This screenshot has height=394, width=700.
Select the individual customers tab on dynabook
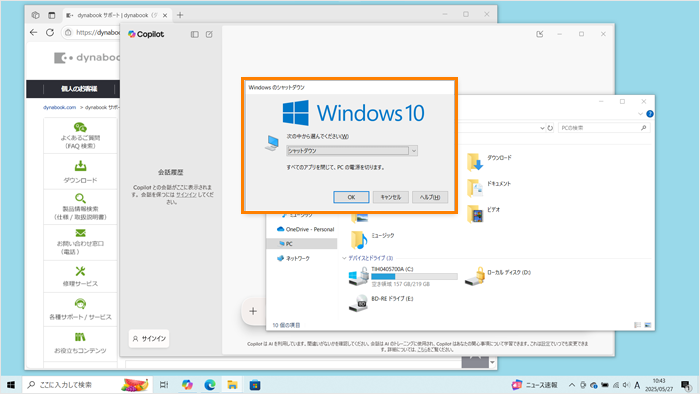(x=79, y=89)
